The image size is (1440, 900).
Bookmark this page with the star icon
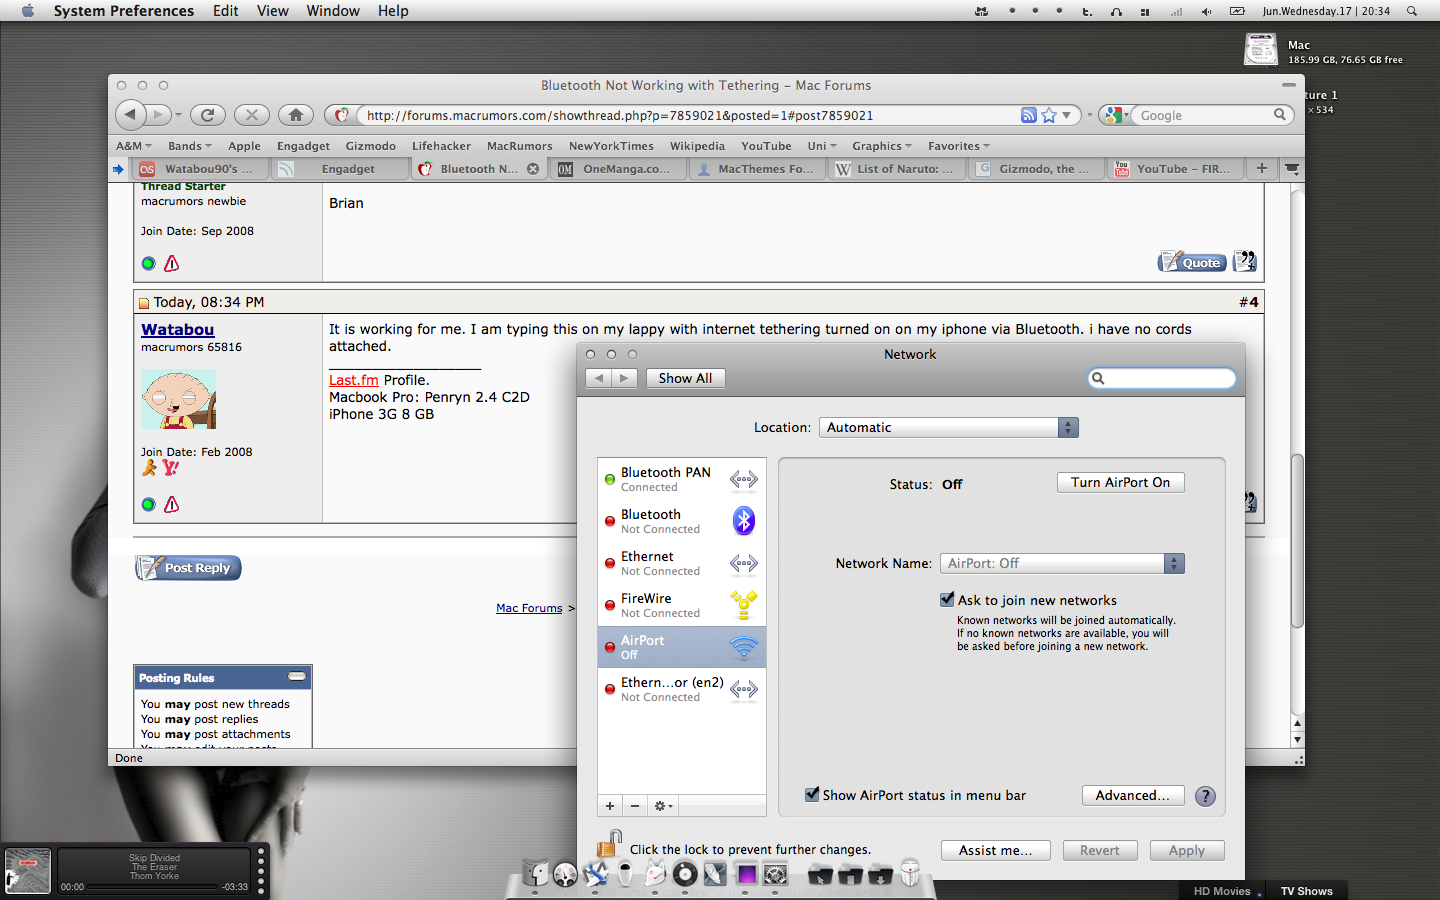(x=1049, y=115)
